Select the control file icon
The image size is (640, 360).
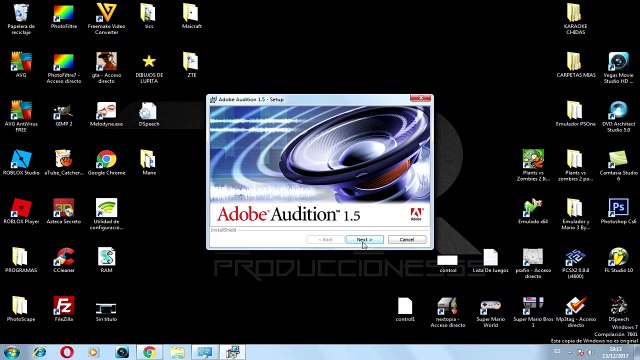[448, 264]
